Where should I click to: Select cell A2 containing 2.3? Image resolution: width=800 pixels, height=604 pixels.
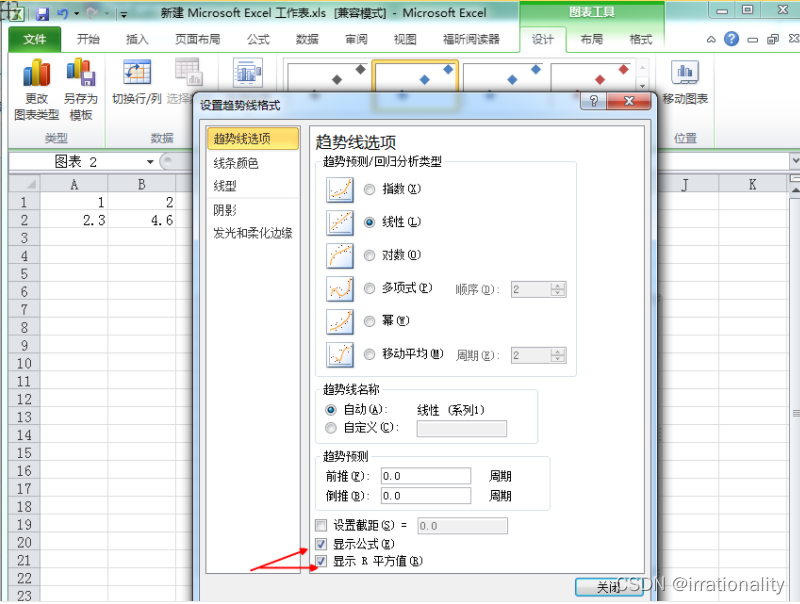[x=74, y=220]
